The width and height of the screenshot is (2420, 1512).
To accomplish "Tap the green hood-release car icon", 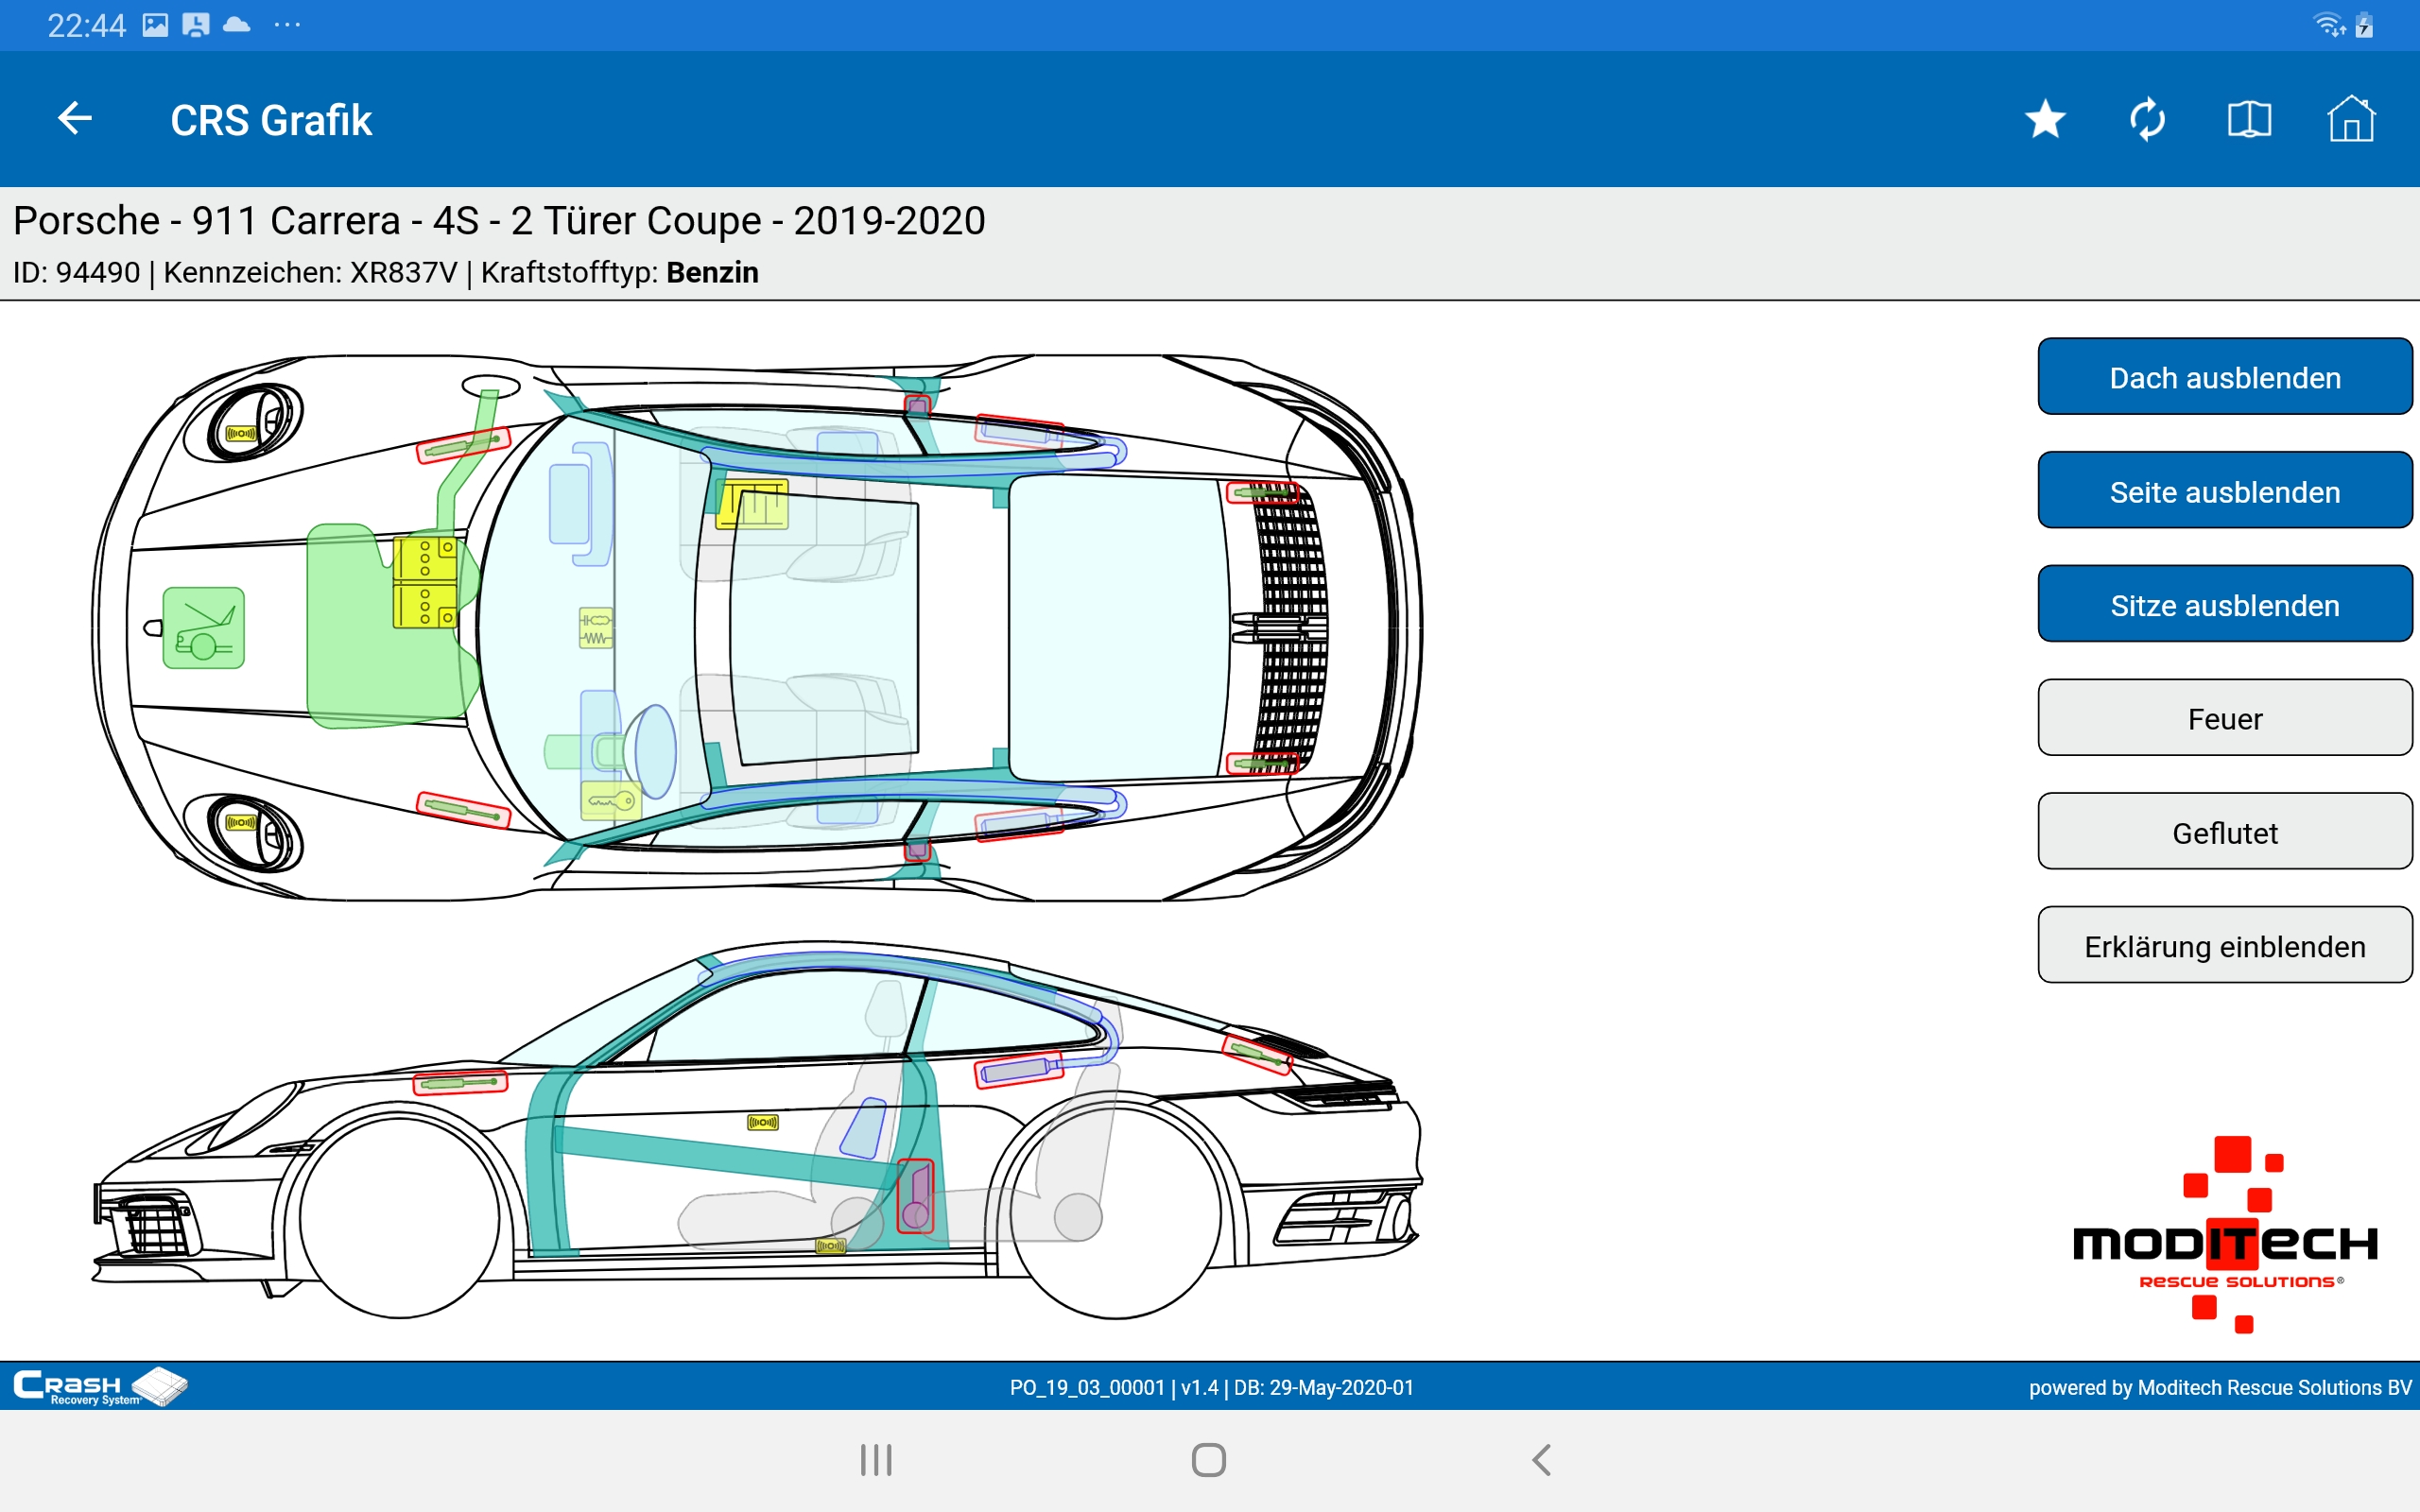I will point(204,628).
